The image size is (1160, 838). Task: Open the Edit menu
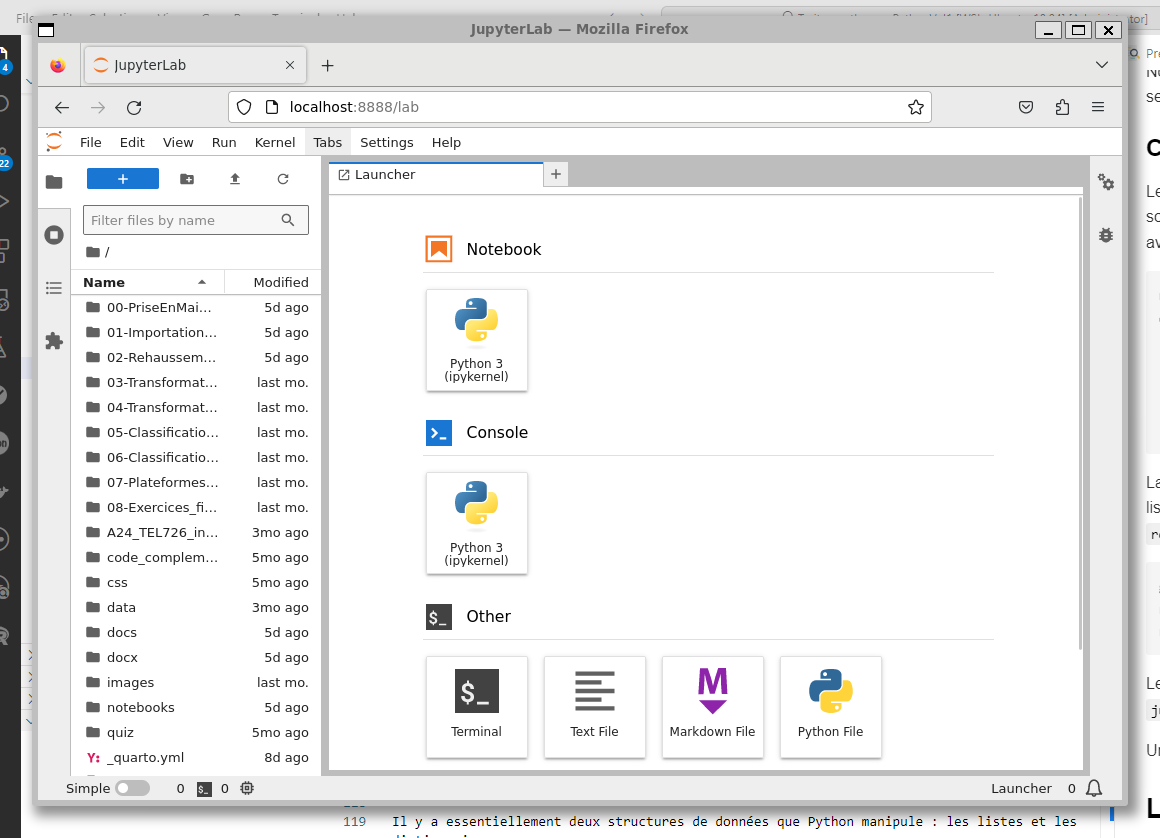coord(132,142)
